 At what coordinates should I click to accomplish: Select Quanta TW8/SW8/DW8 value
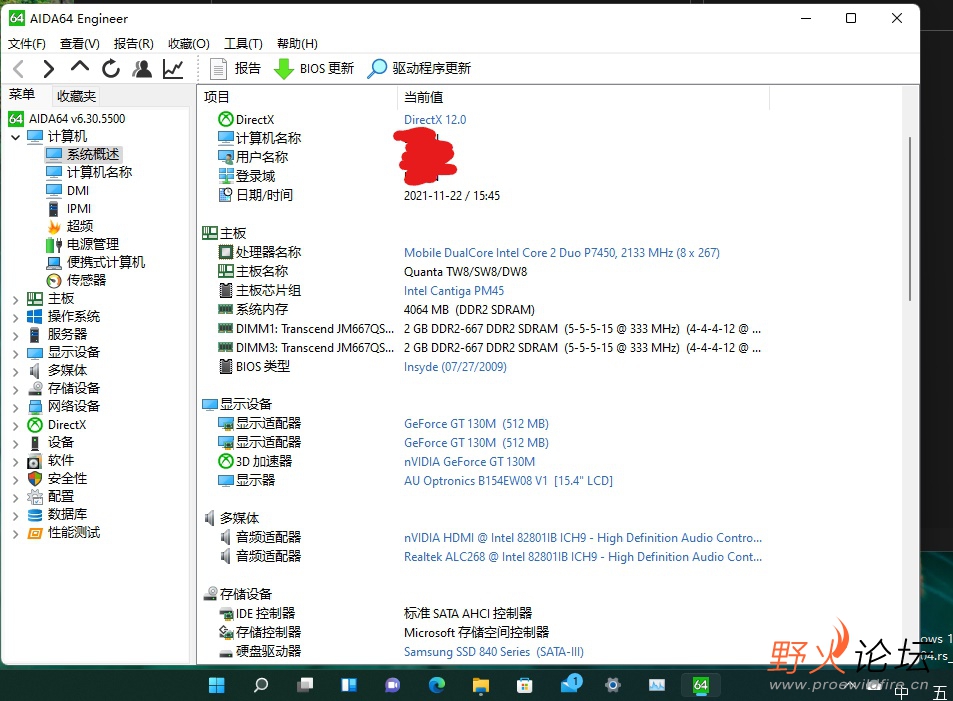coord(466,272)
